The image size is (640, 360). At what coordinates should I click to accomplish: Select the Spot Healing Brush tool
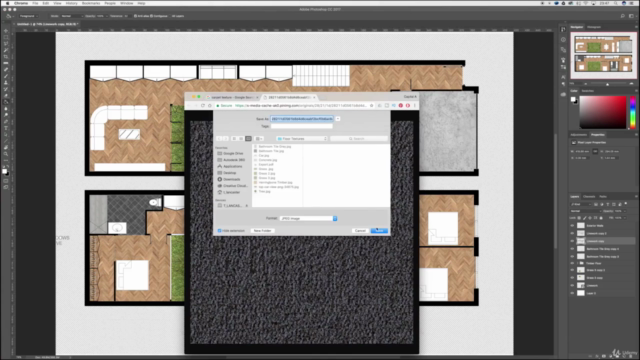click(6, 69)
